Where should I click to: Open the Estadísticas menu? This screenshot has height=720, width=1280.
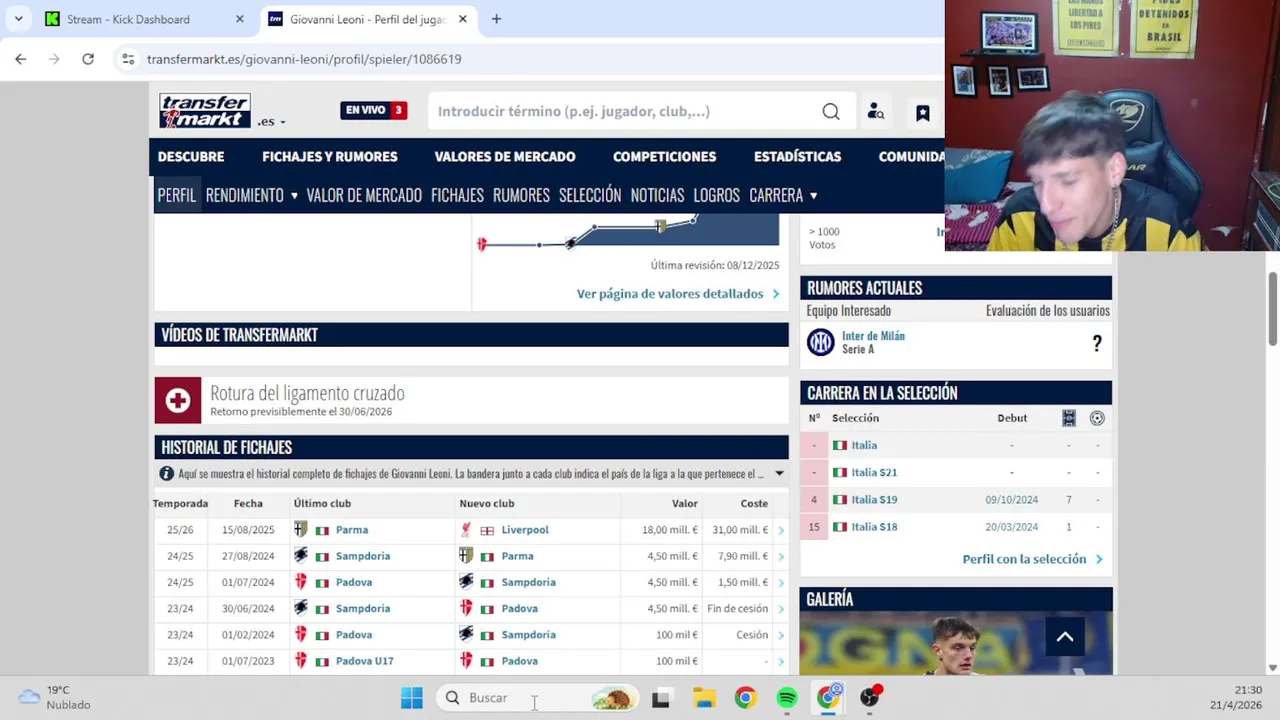(797, 157)
